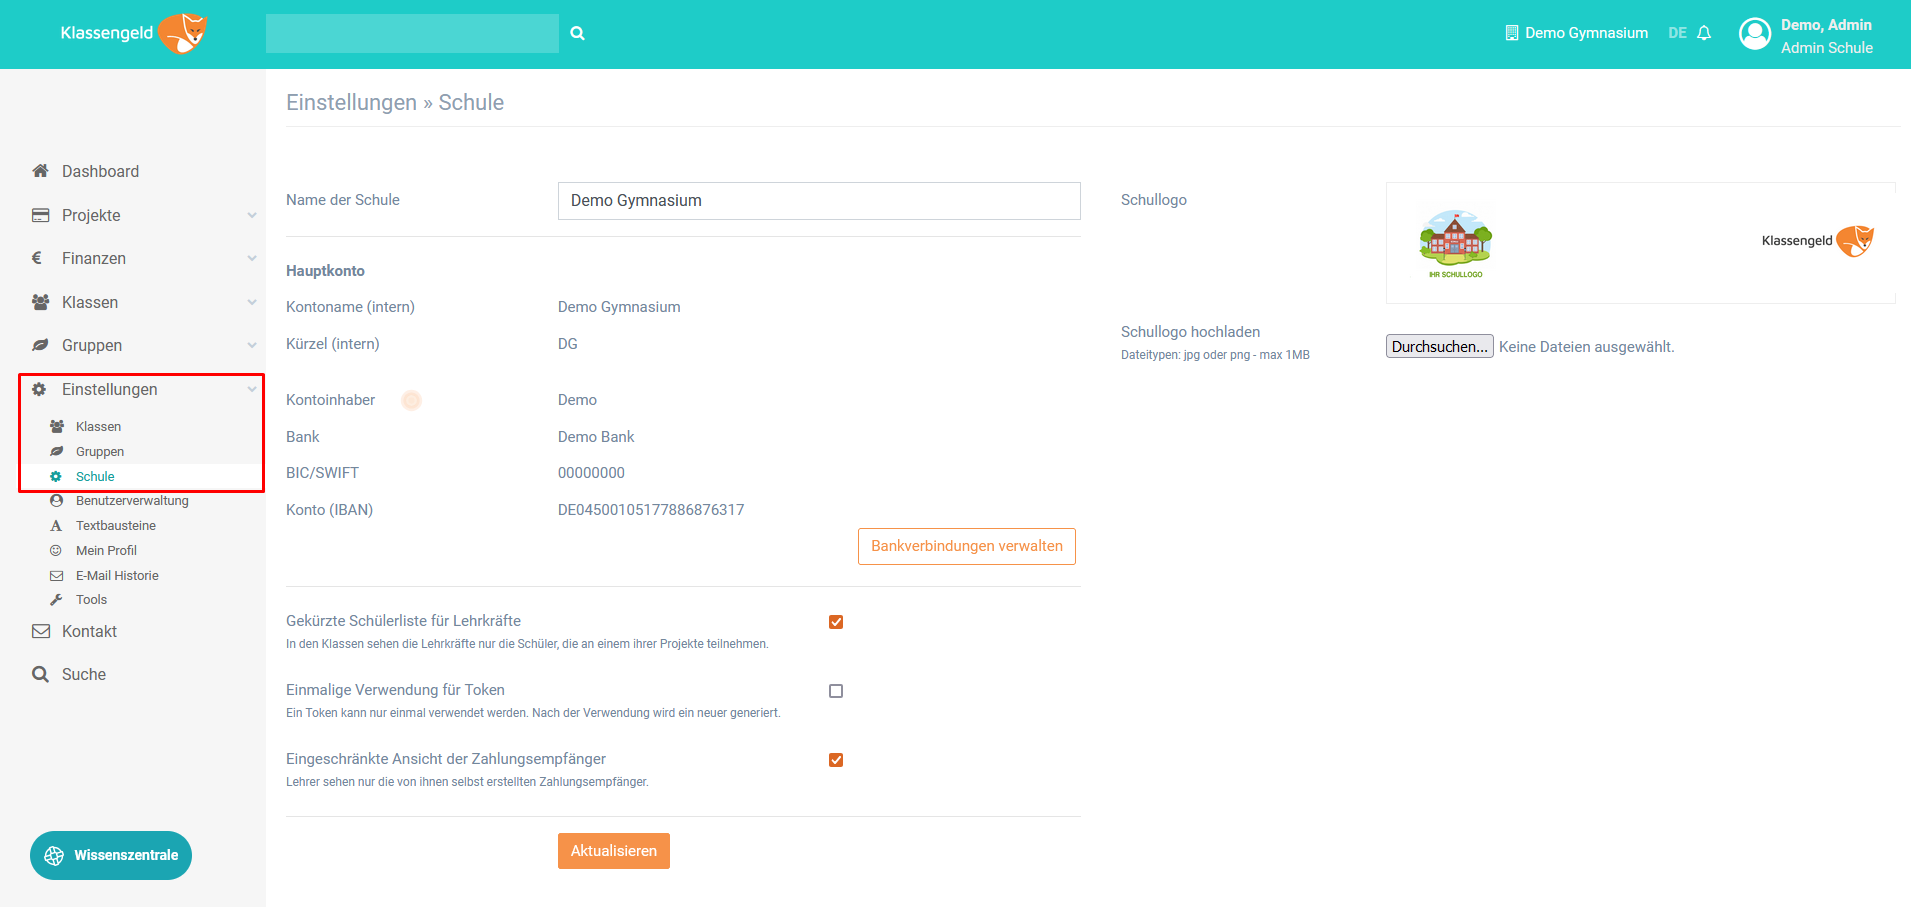Click the Projekte card icon
Image resolution: width=1911 pixels, height=907 pixels.
point(41,215)
